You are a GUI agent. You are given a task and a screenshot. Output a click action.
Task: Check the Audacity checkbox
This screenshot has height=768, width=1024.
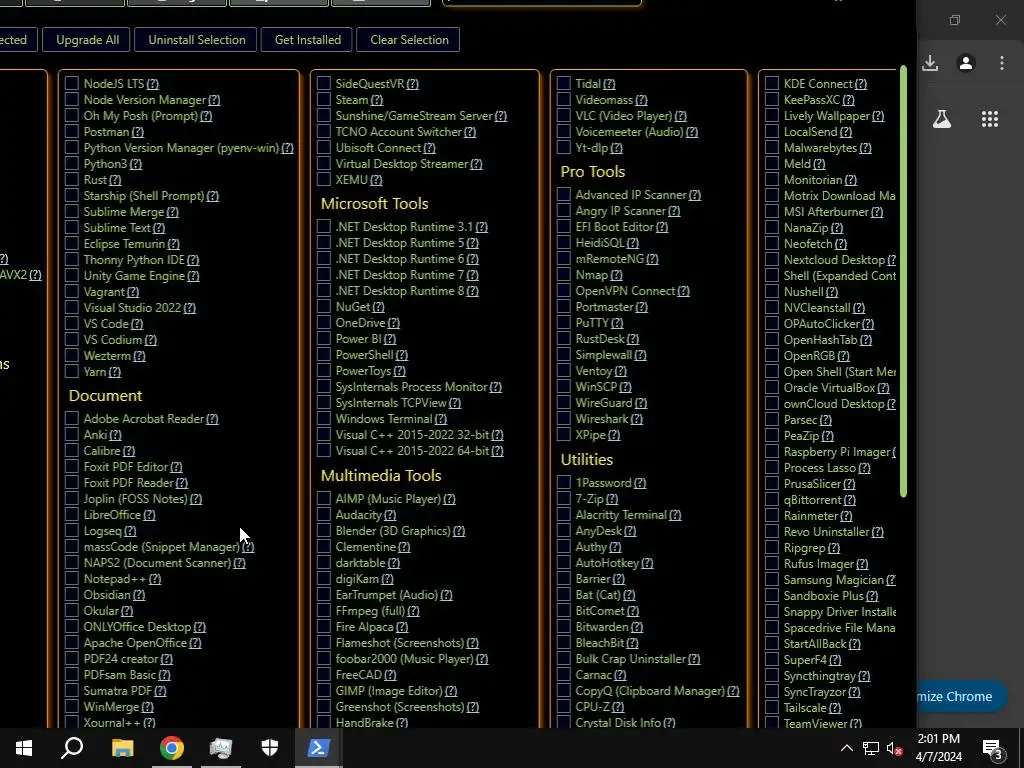coord(324,515)
